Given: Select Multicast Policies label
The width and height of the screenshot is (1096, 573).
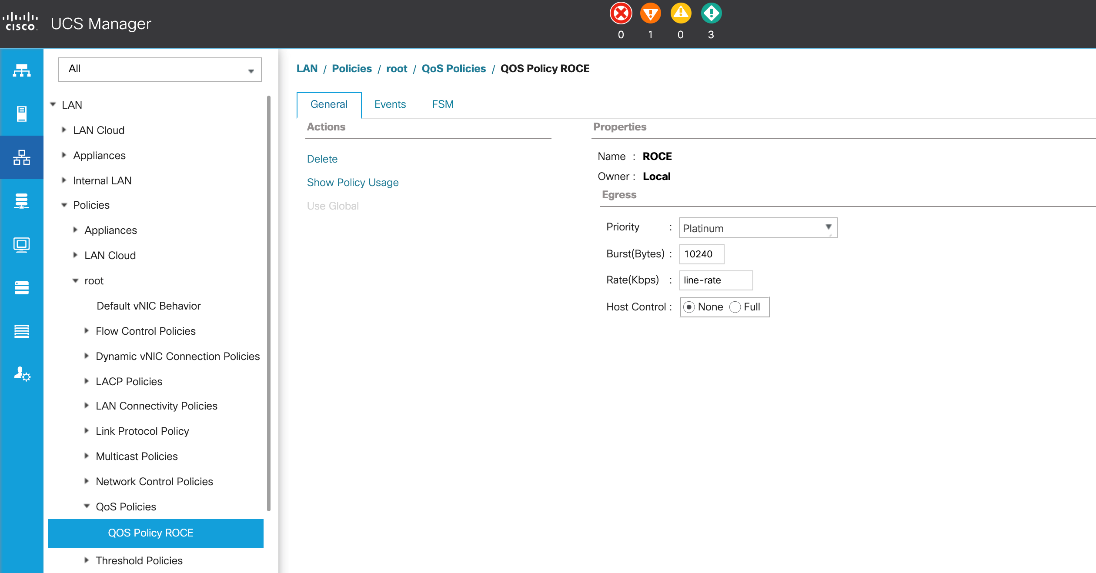Looking at the screenshot, I should coord(137,456).
